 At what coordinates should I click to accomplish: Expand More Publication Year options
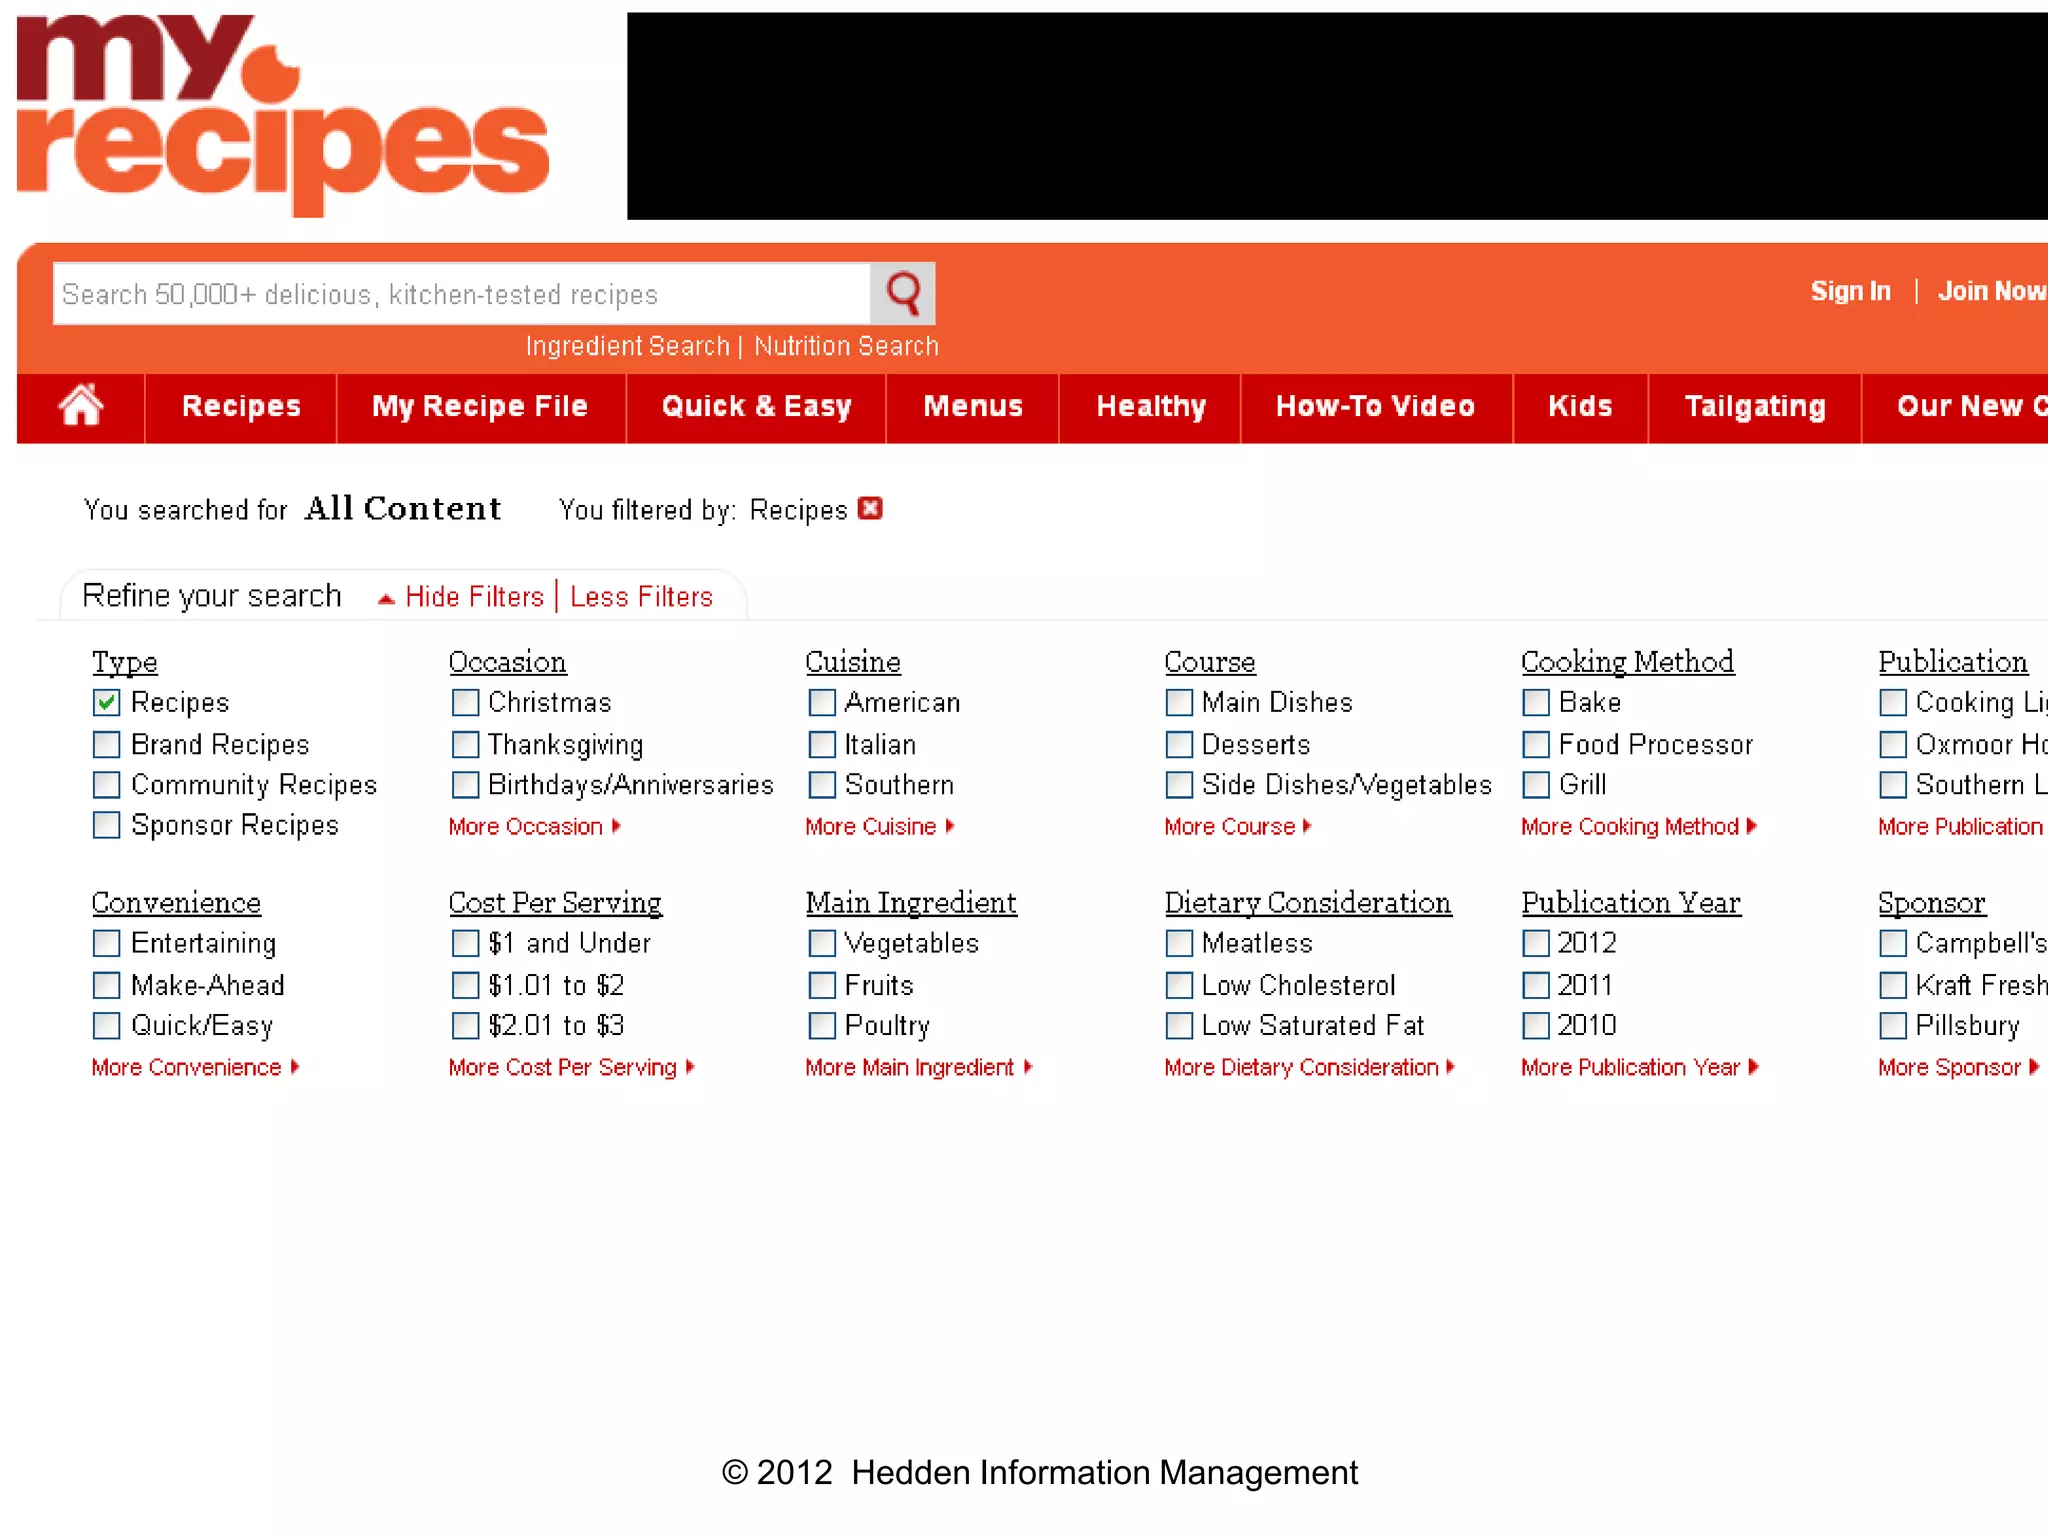point(1640,1068)
